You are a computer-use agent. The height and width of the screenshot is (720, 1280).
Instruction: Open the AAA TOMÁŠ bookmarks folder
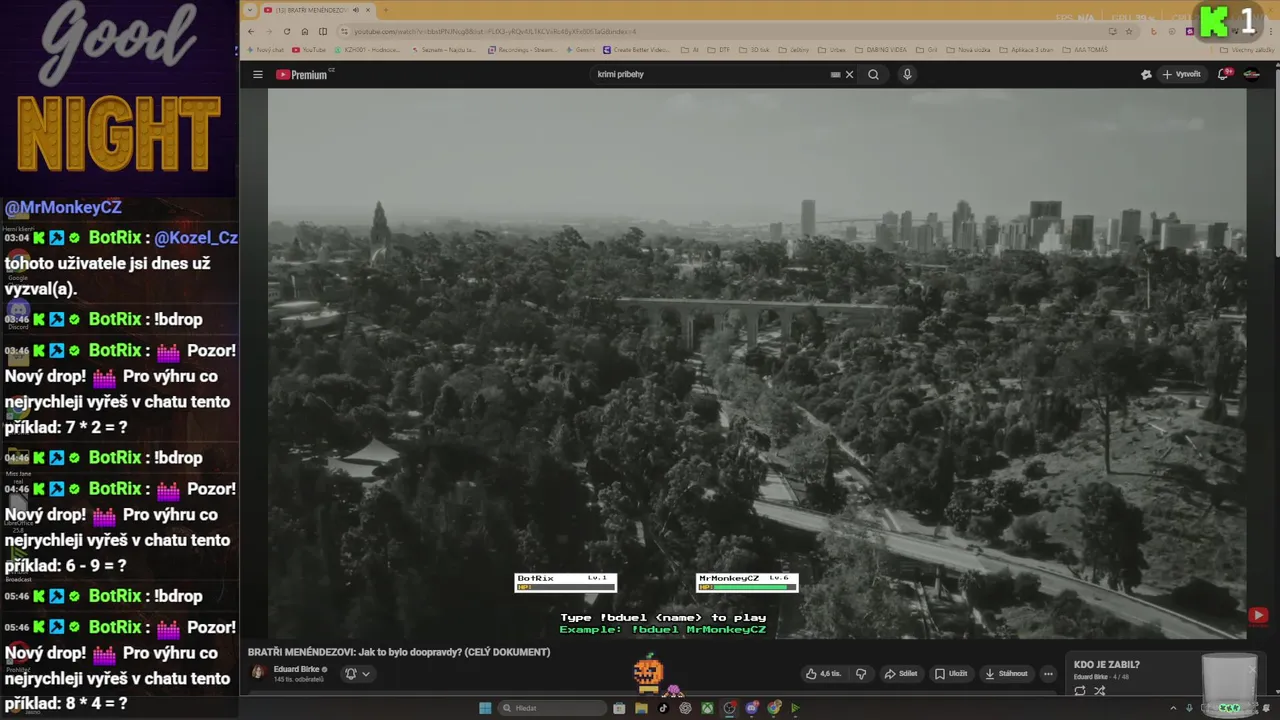coord(1083,49)
